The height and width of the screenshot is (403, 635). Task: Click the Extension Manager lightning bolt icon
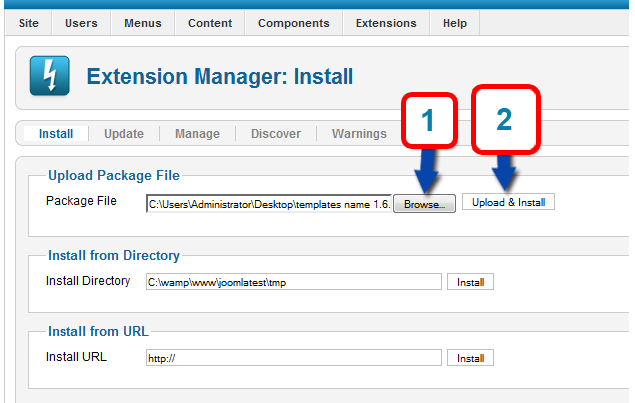49,77
